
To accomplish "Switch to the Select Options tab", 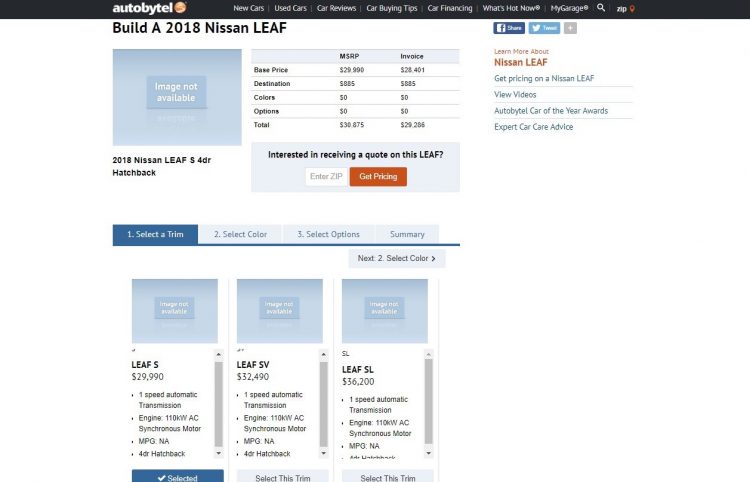I will [328, 234].
